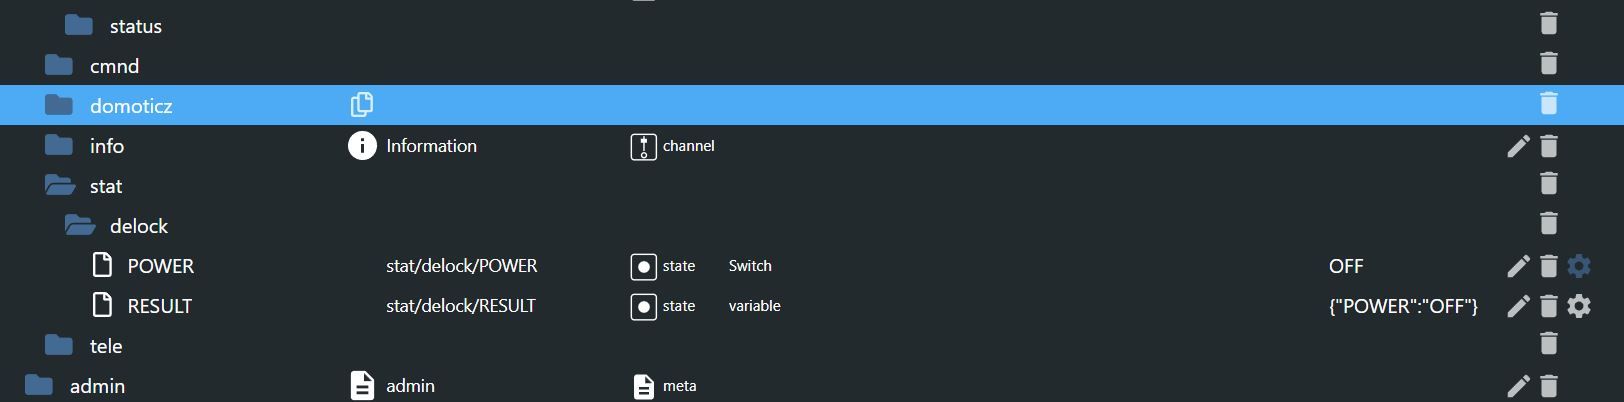Image resolution: width=1624 pixels, height=402 pixels.
Task: Delete the admin folder entry
Action: tap(1548, 386)
